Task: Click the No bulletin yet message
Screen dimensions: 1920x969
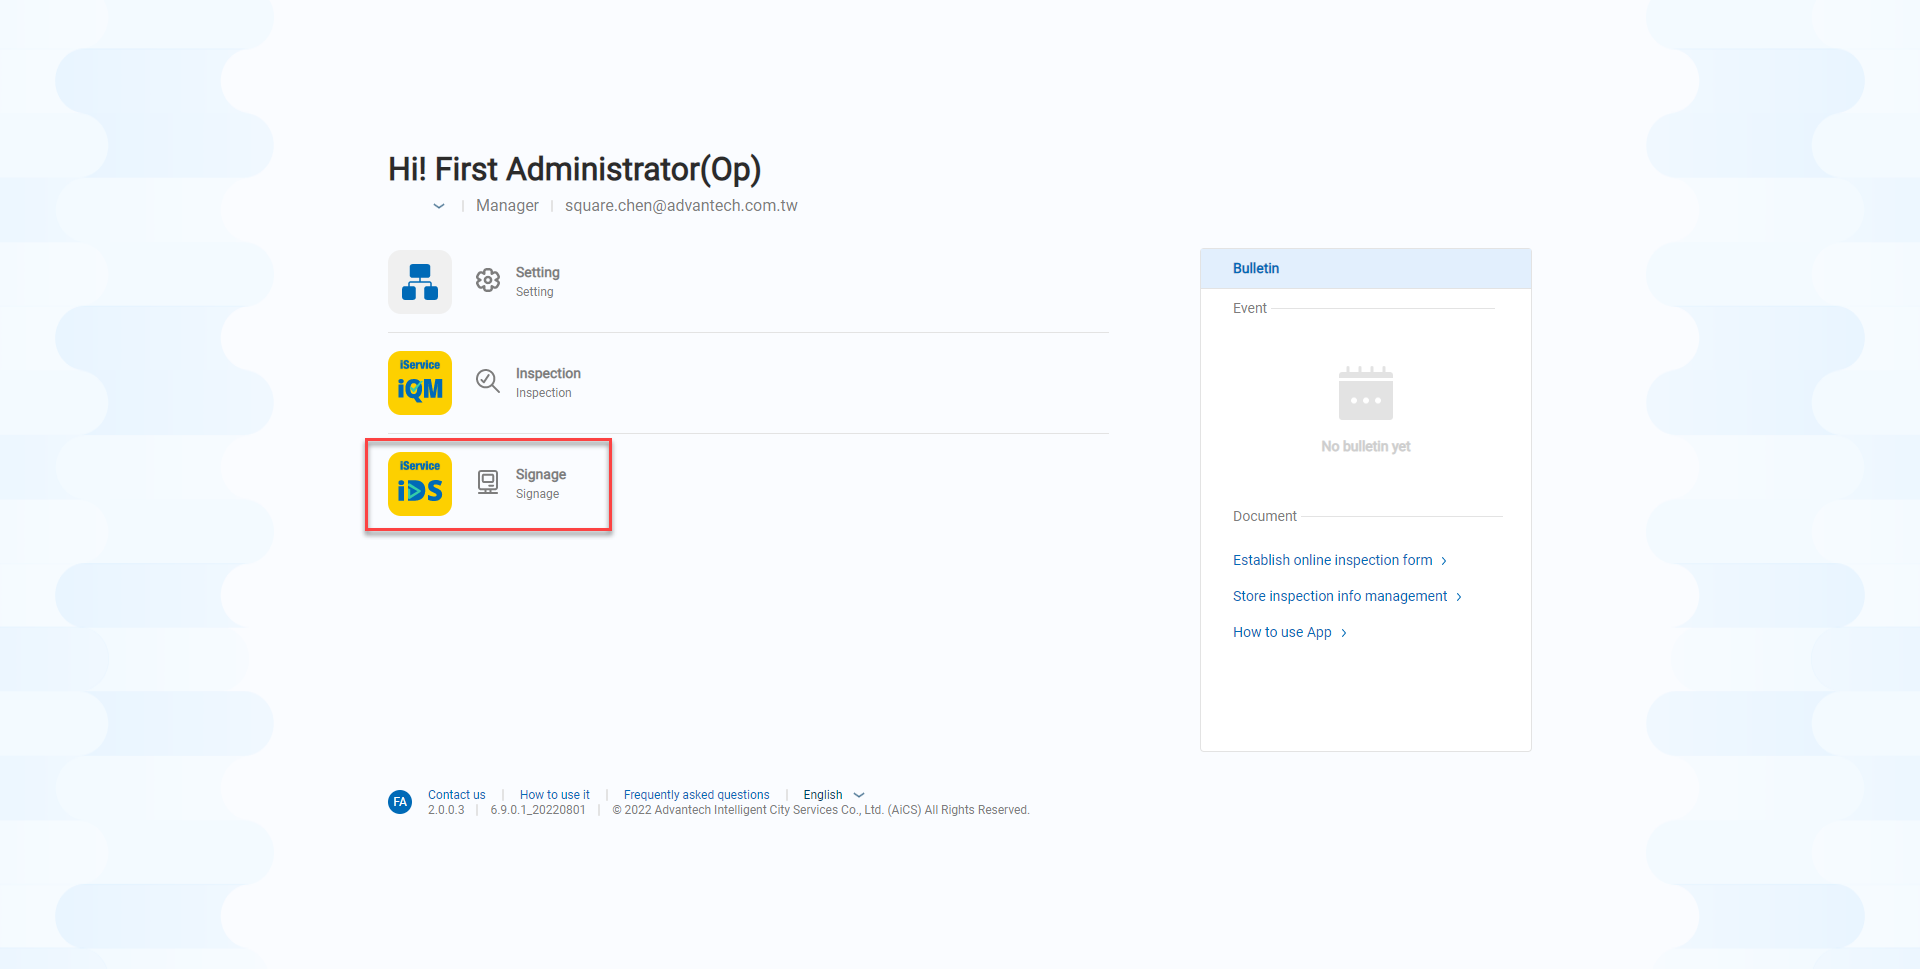Action: (x=1366, y=446)
